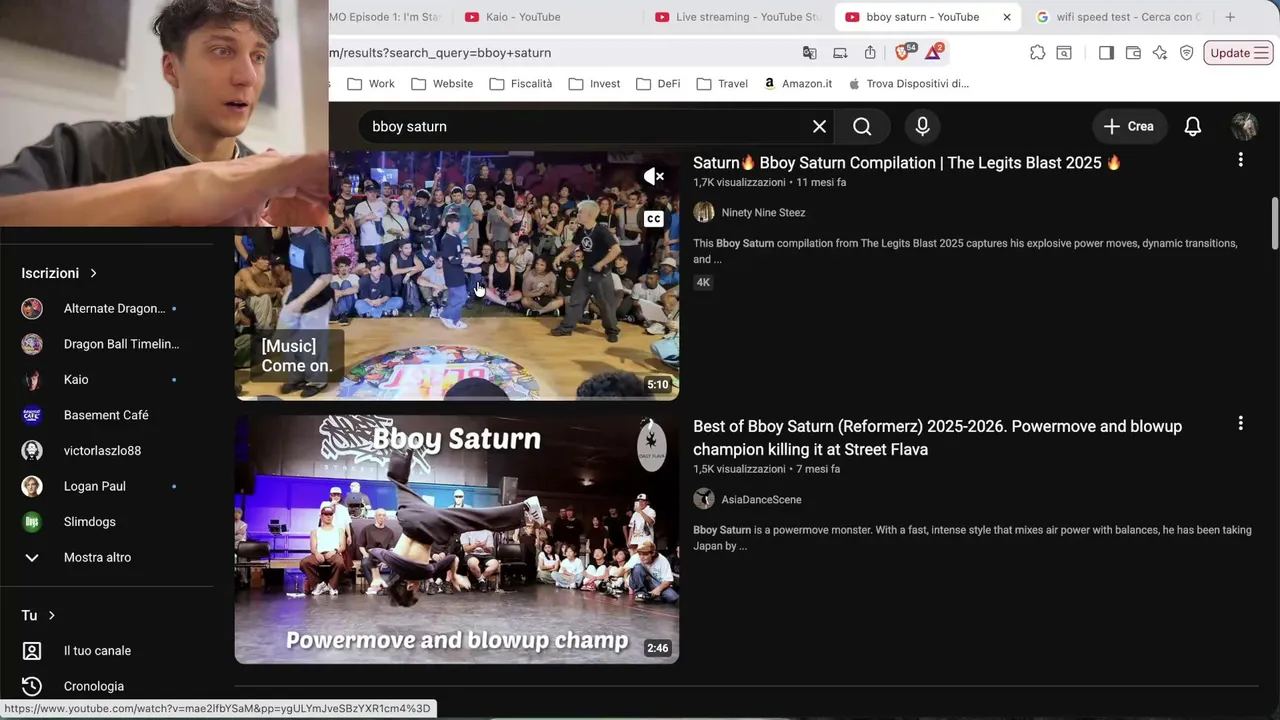Viewport: 1280px width, 720px height.
Task: Open the Iscrizioni section chevron
Action: [x=94, y=273]
